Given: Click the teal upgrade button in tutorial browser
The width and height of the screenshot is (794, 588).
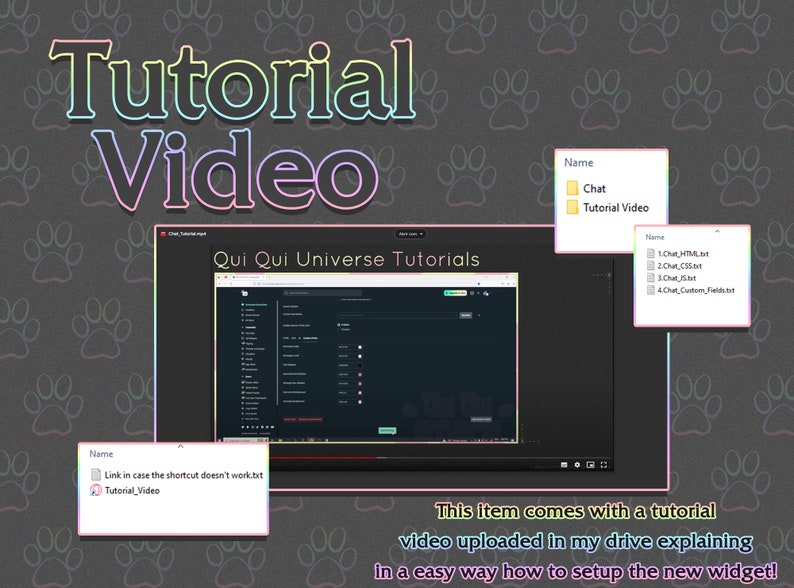Looking at the screenshot, I should coord(455,293).
